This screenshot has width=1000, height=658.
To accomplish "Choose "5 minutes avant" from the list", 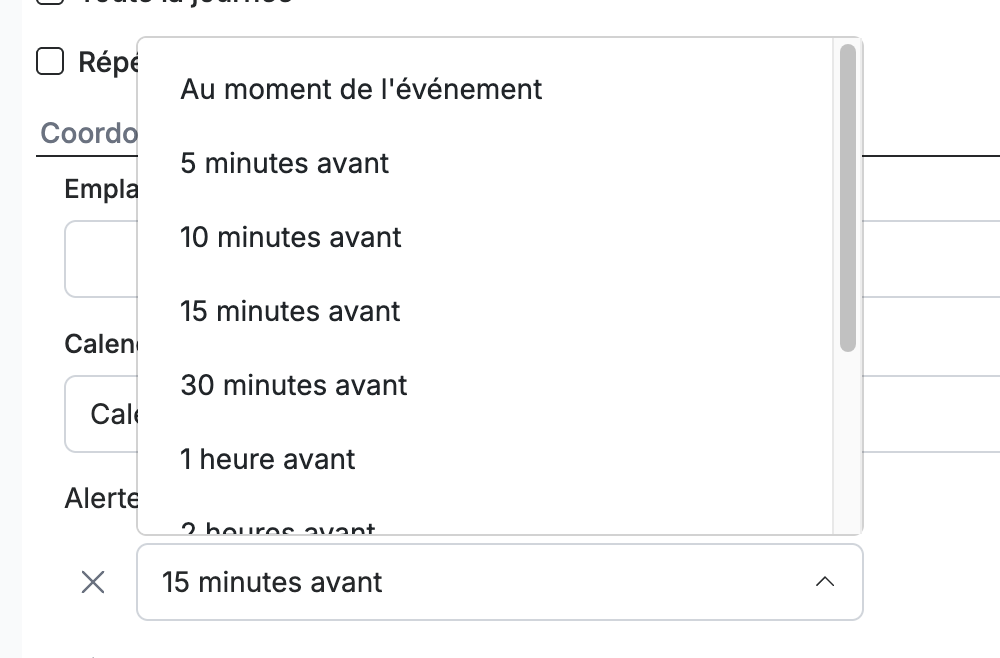I will click(x=485, y=163).
